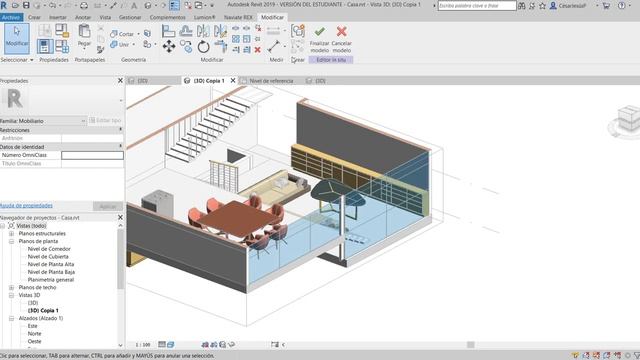Click the Cortar geometry icon
Image resolution: width=640 pixels, height=360 pixels.
pyautogui.click(x=114, y=34)
